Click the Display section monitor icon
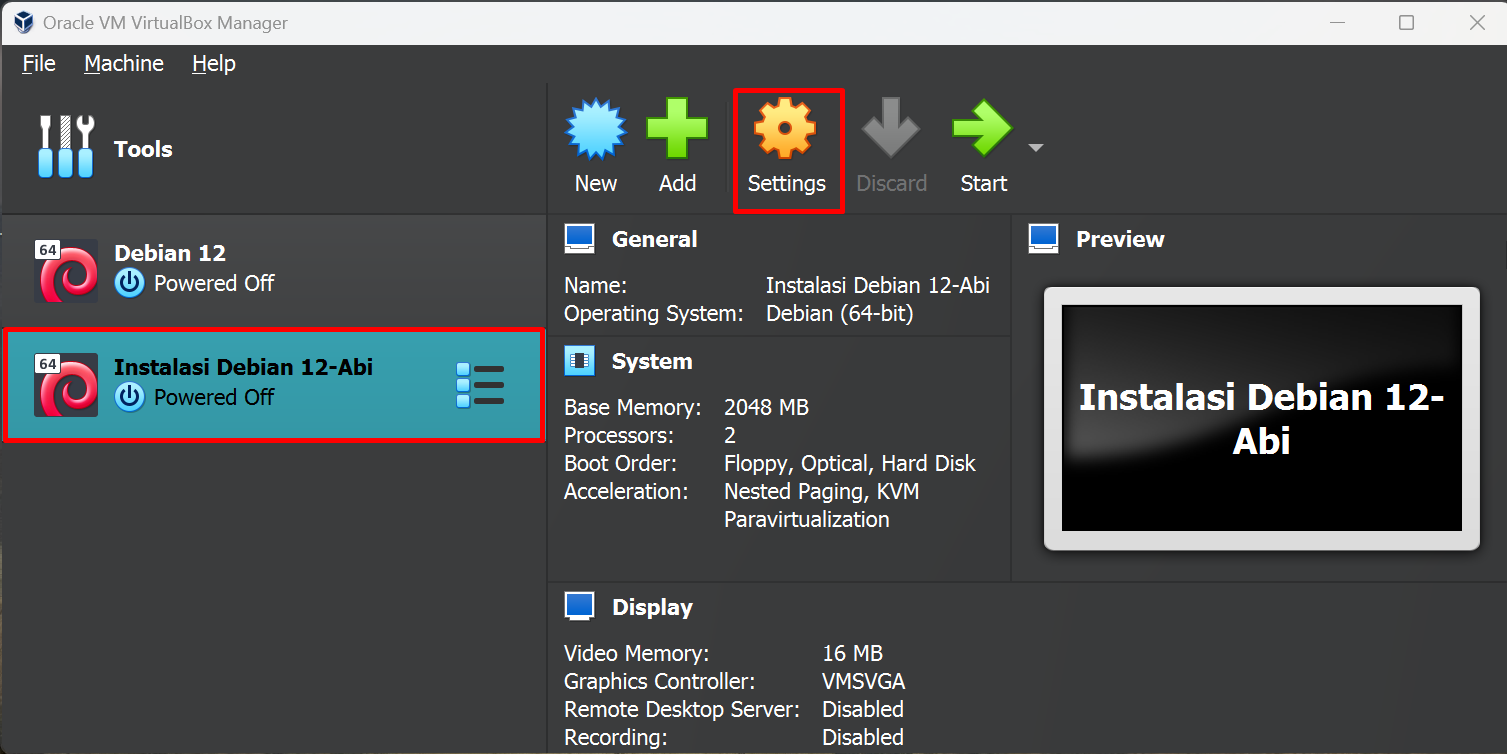The image size is (1507, 754). pos(579,607)
